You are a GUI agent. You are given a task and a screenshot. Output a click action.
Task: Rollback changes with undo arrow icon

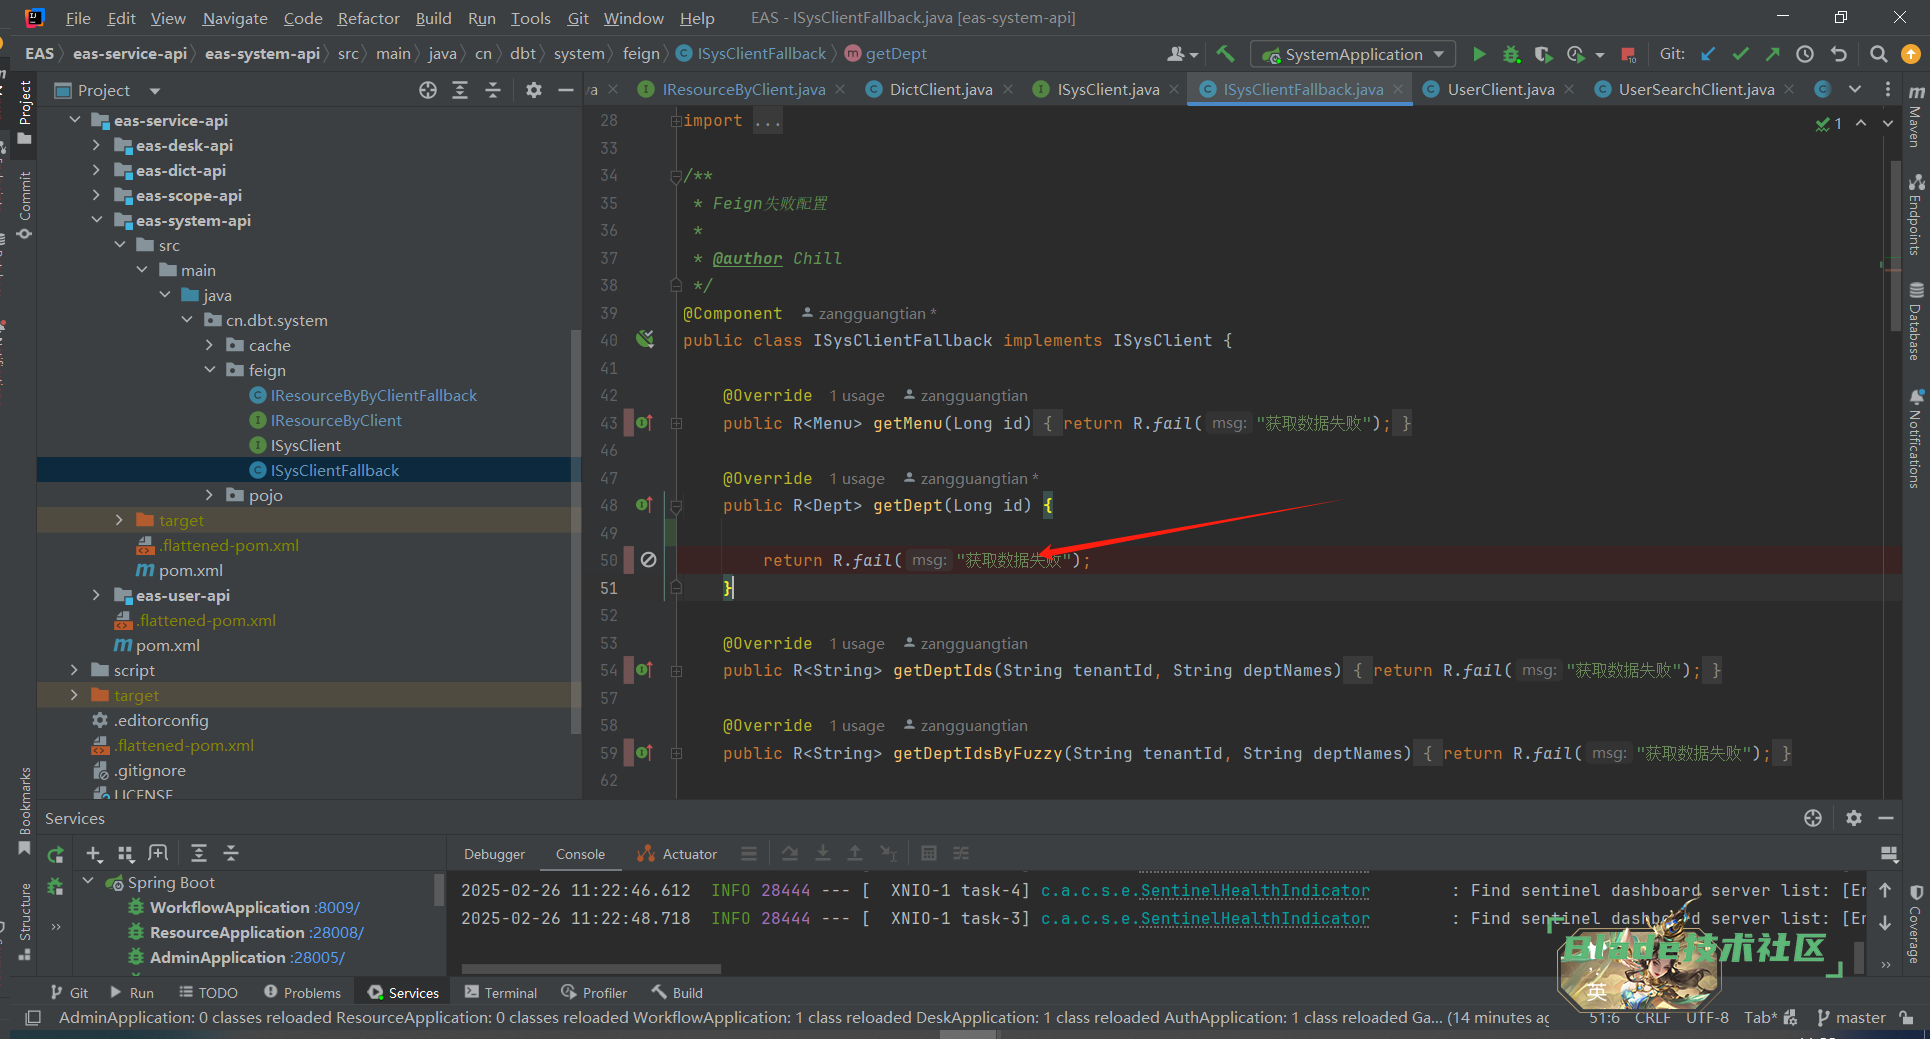point(1838,54)
